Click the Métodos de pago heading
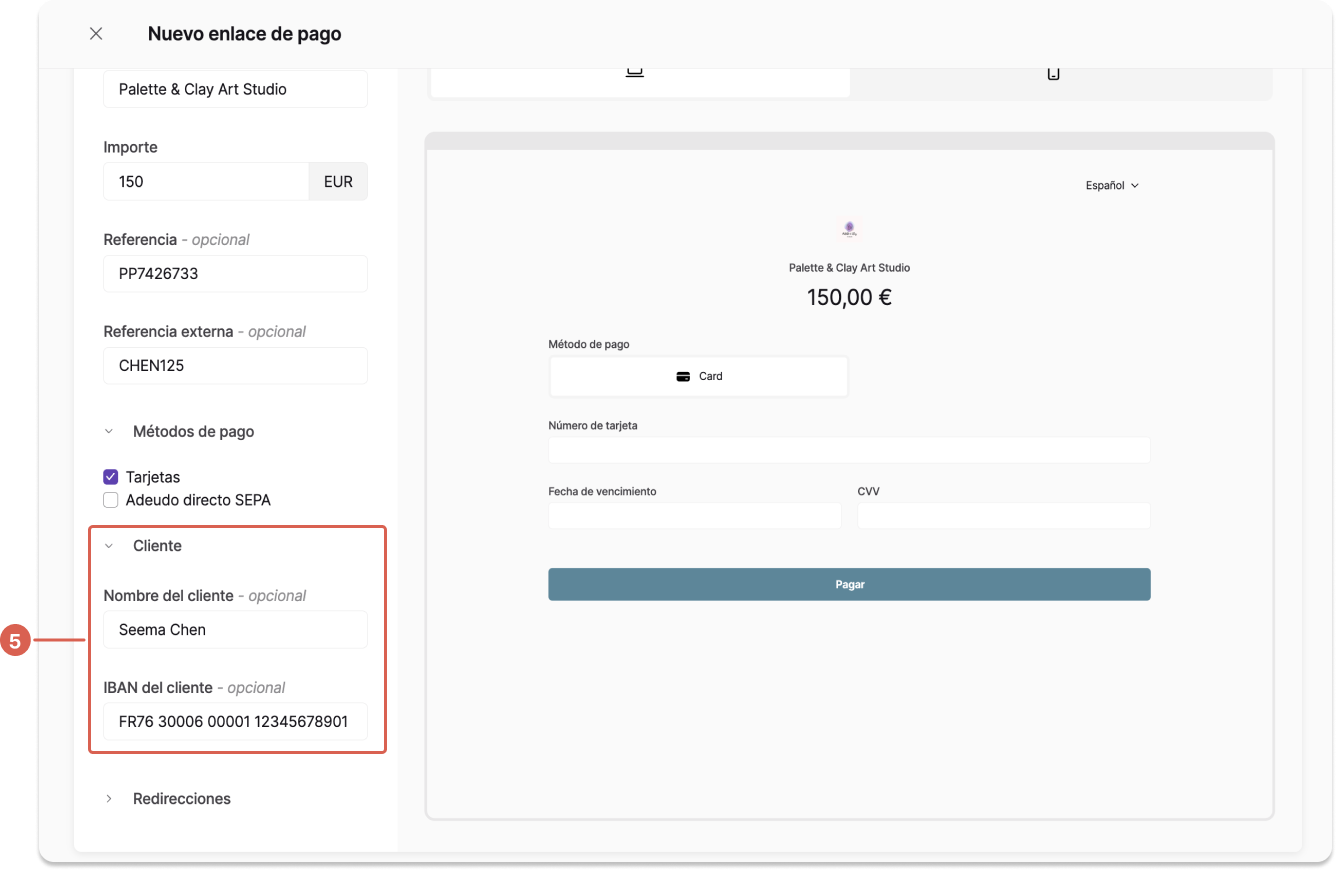This screenshot has width=1336, height=870. tap(194, 432)
